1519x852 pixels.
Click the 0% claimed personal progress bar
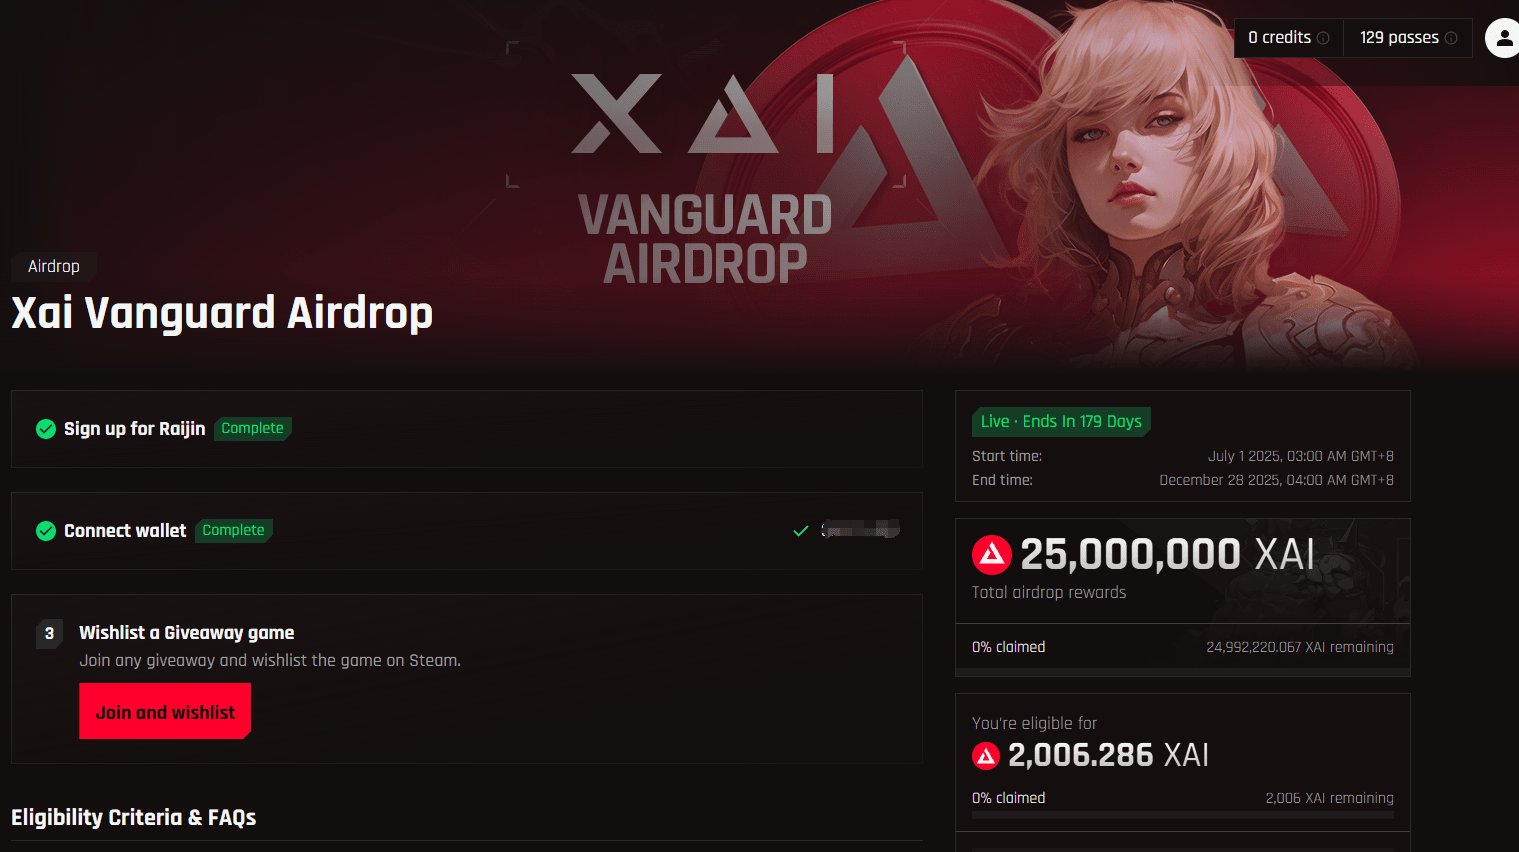(x=1182, y=816)
